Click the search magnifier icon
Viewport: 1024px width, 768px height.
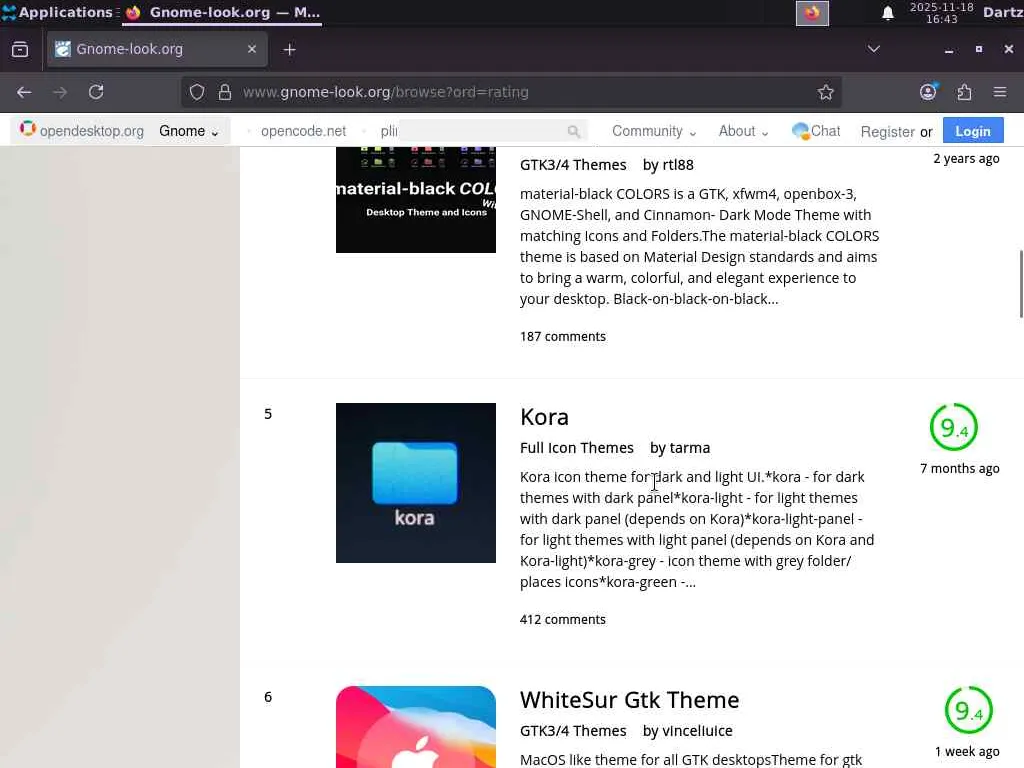[x=573, y=131]
